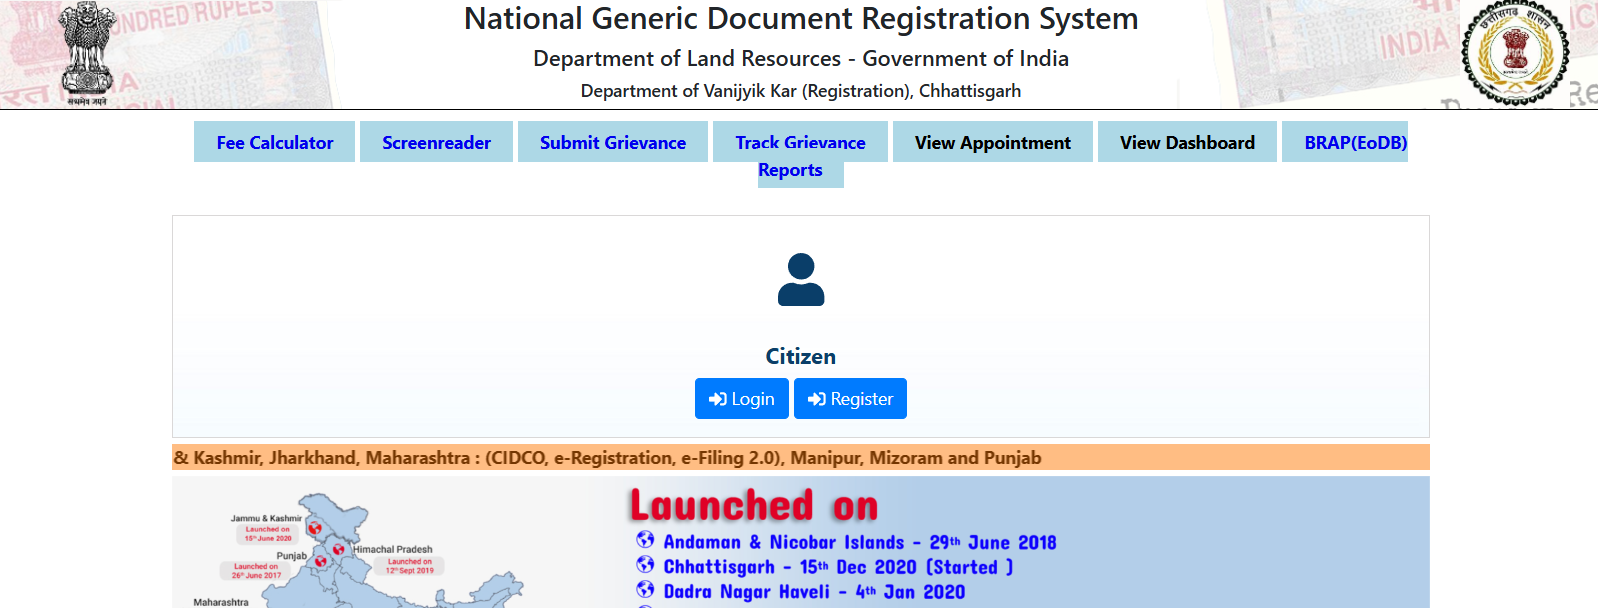Click the Chhattisgarh government seal logo
Screen dimensions: 1598x608
point(1516,52)
